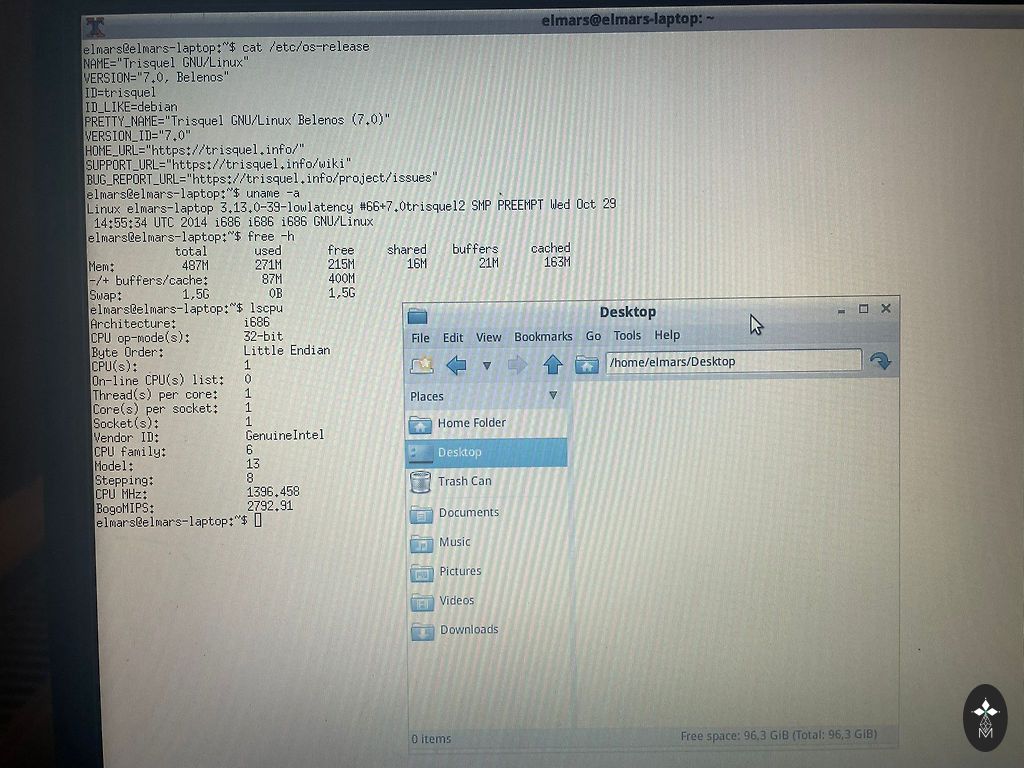Viewport: 1024px width, 768px height.
Task: Open the View menu
Action: pyautogui.click(x=488, y=338)
